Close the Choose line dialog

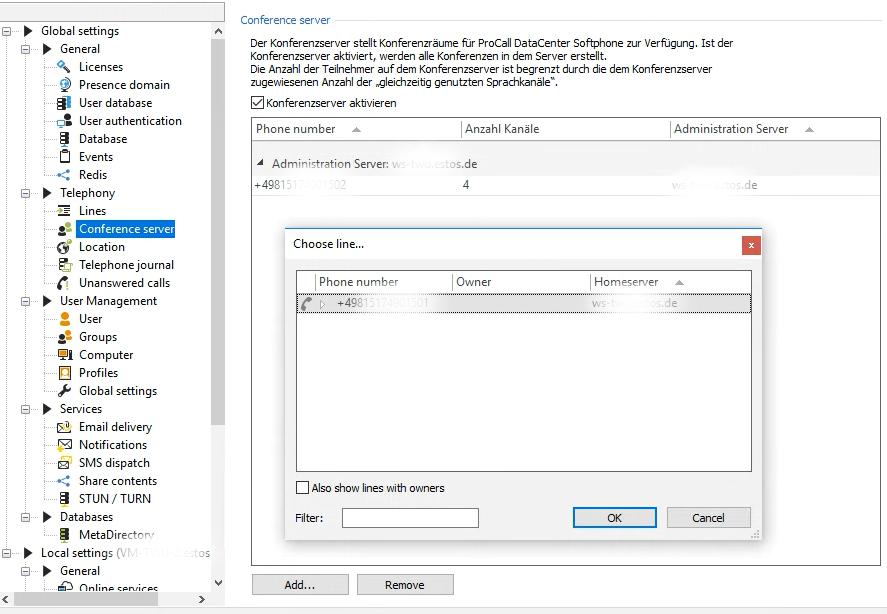pyautogui.click(x=751, y=244)
